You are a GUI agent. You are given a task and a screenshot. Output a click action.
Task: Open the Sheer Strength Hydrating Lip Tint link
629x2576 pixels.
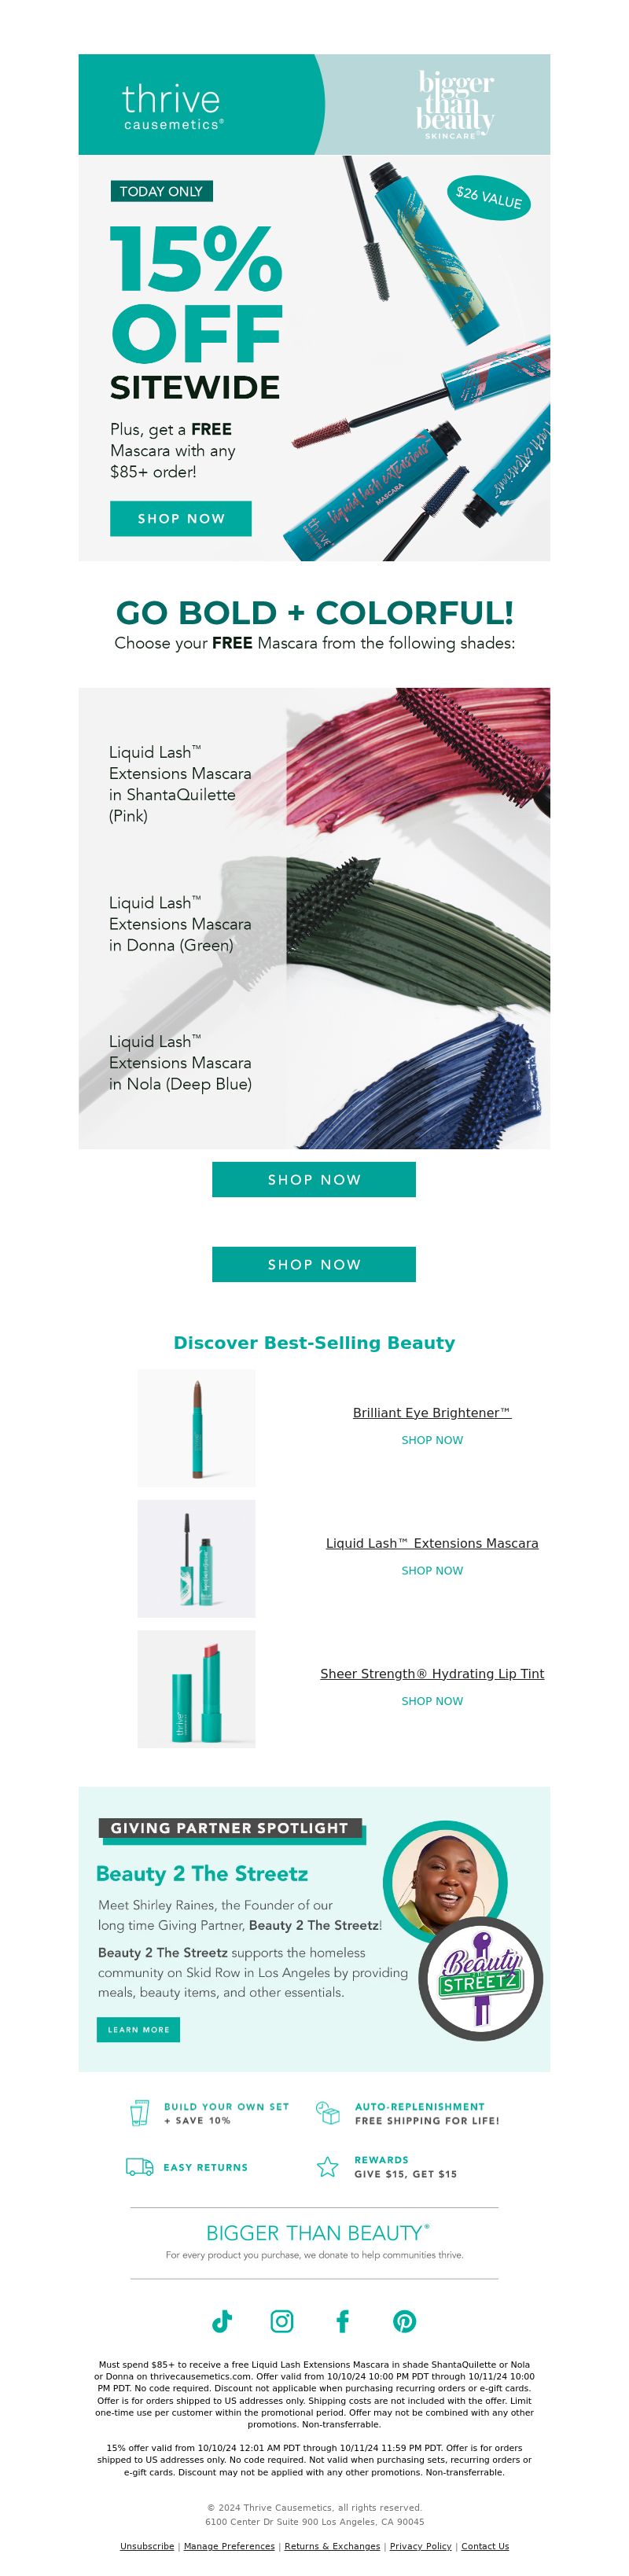point(432,1673)
